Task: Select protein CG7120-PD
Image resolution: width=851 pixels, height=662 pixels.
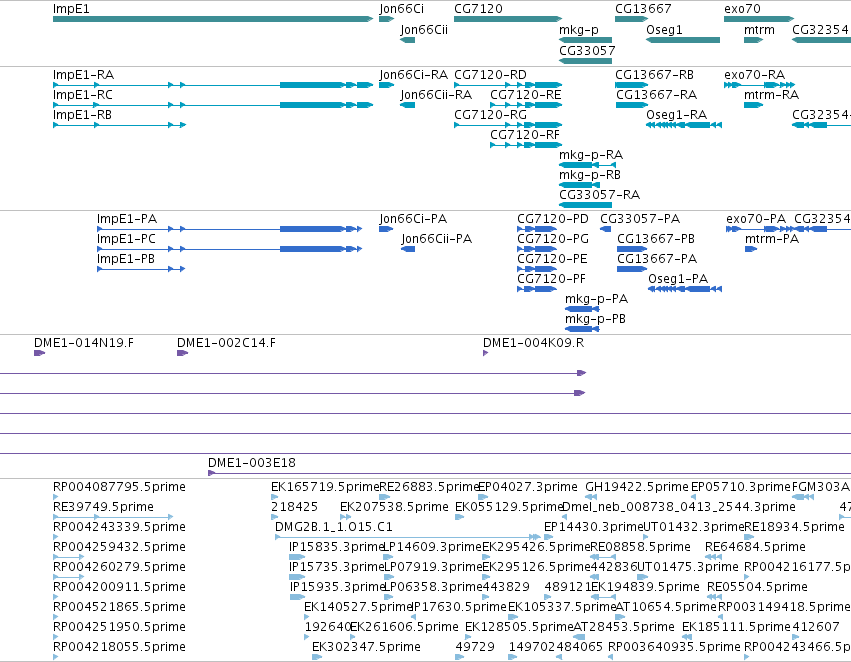Action: 537,229
